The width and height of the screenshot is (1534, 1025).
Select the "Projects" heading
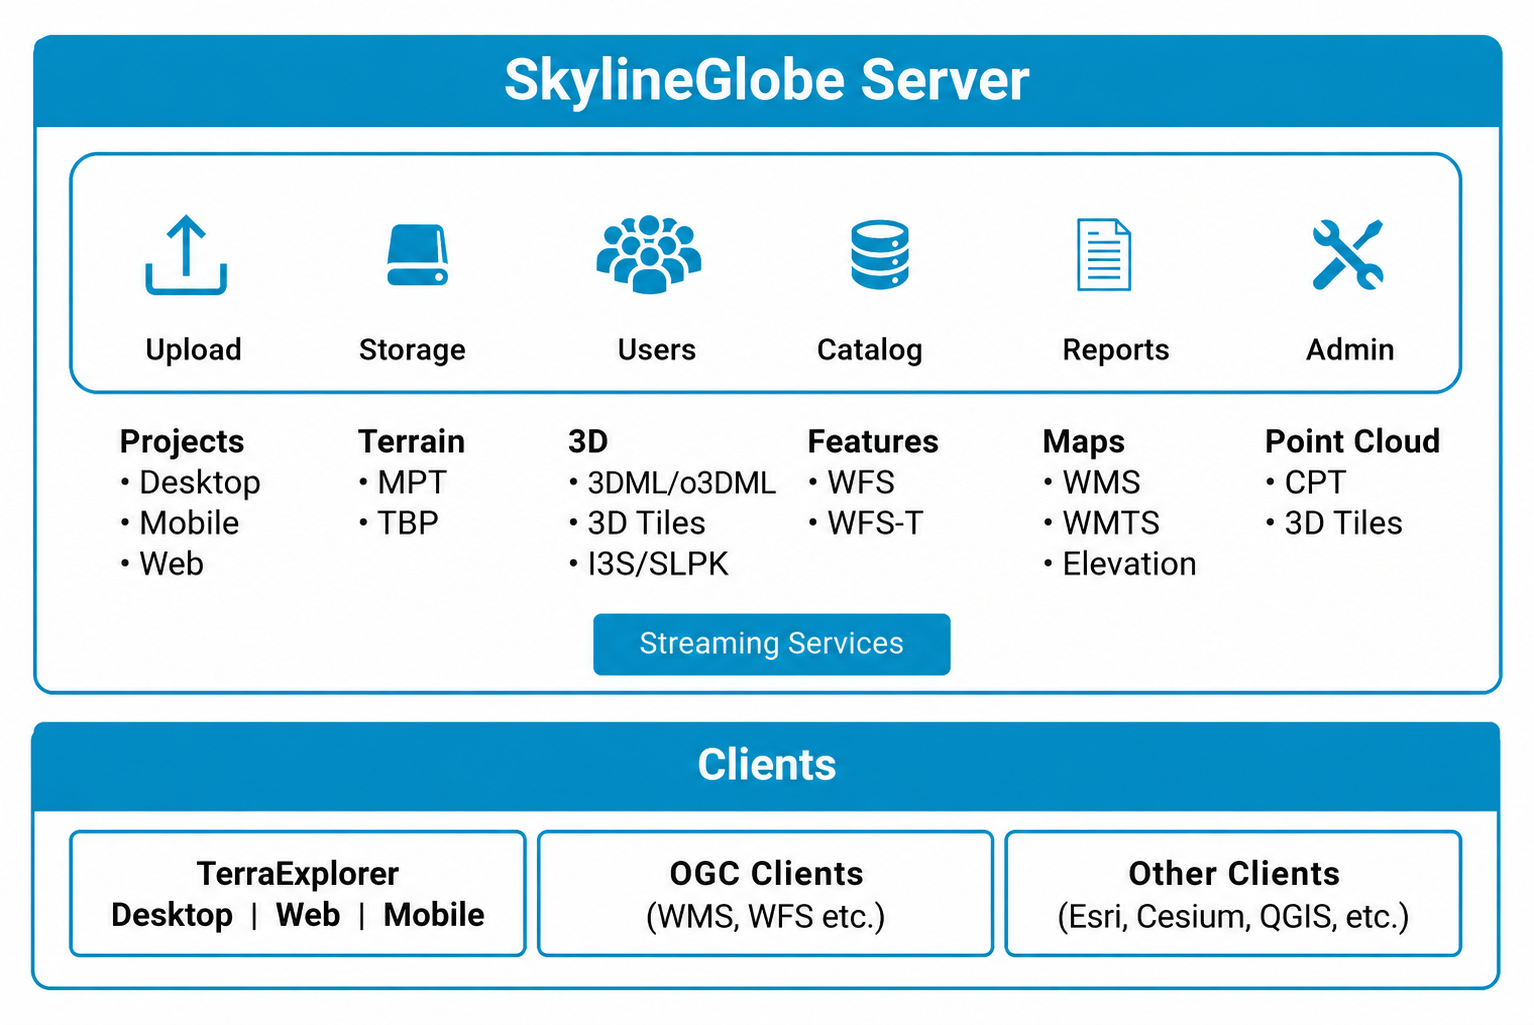(x=182, y=442)
